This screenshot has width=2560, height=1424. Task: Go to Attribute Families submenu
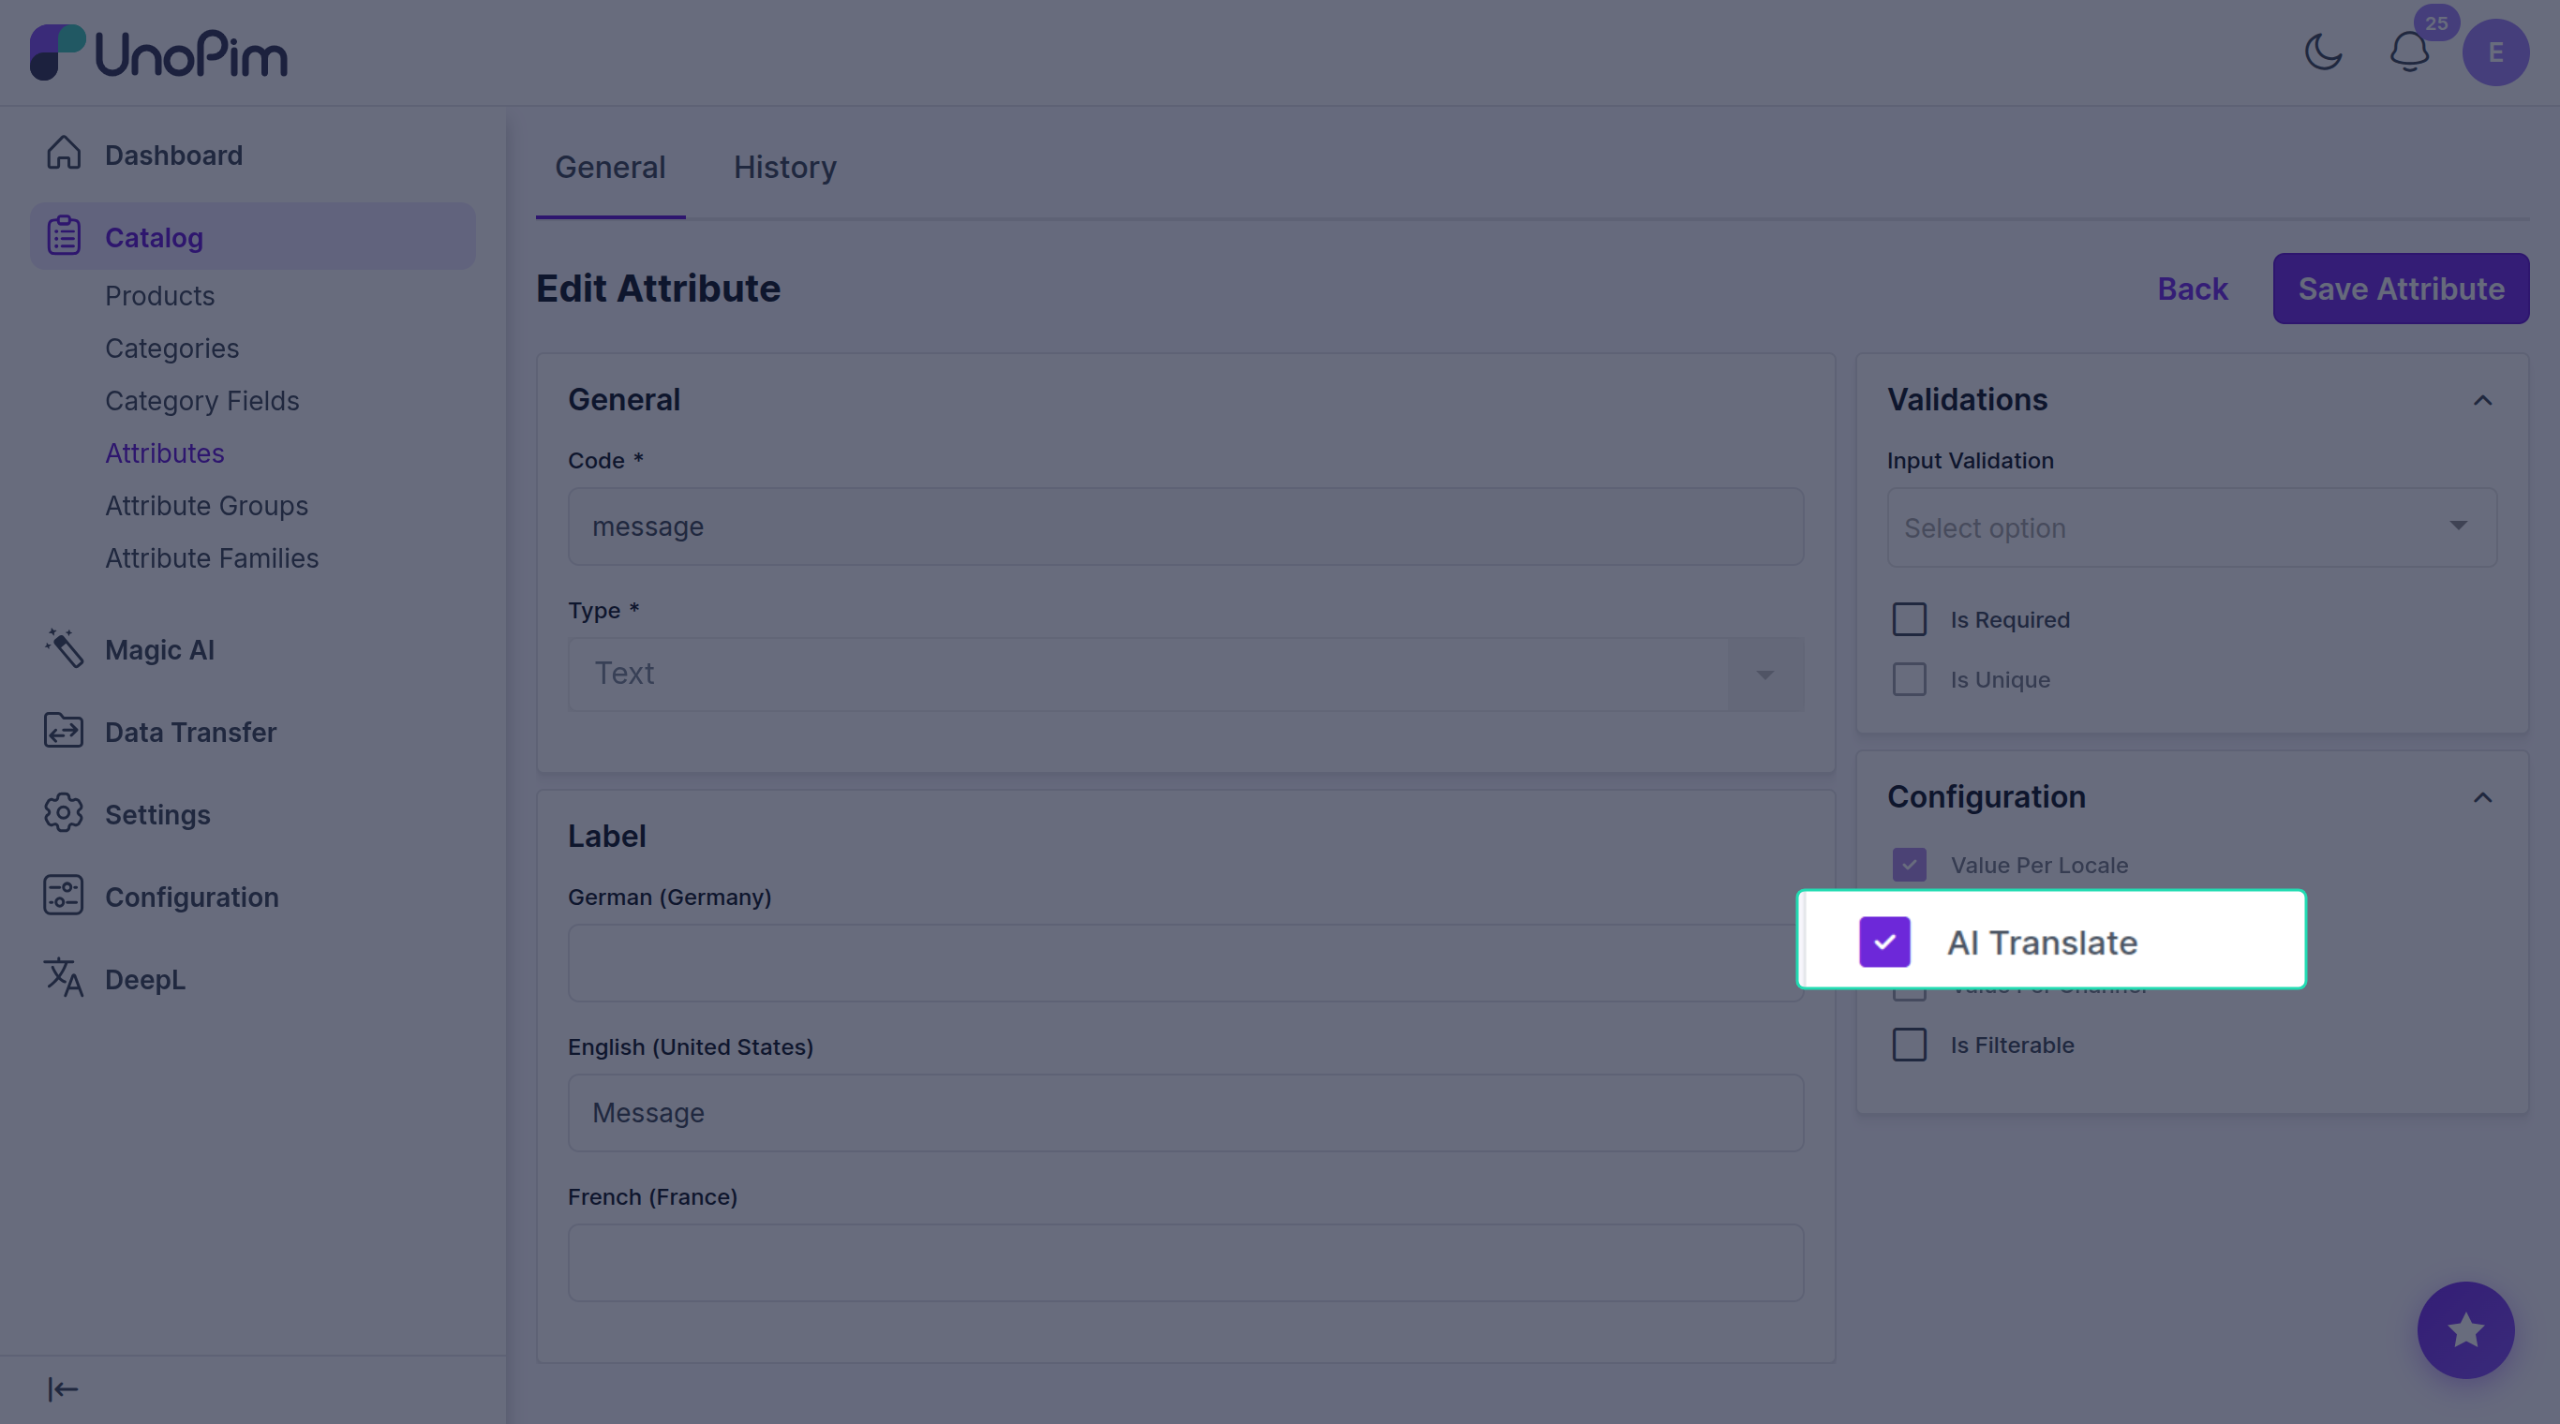pyautogui.click(x=212, y=558)
